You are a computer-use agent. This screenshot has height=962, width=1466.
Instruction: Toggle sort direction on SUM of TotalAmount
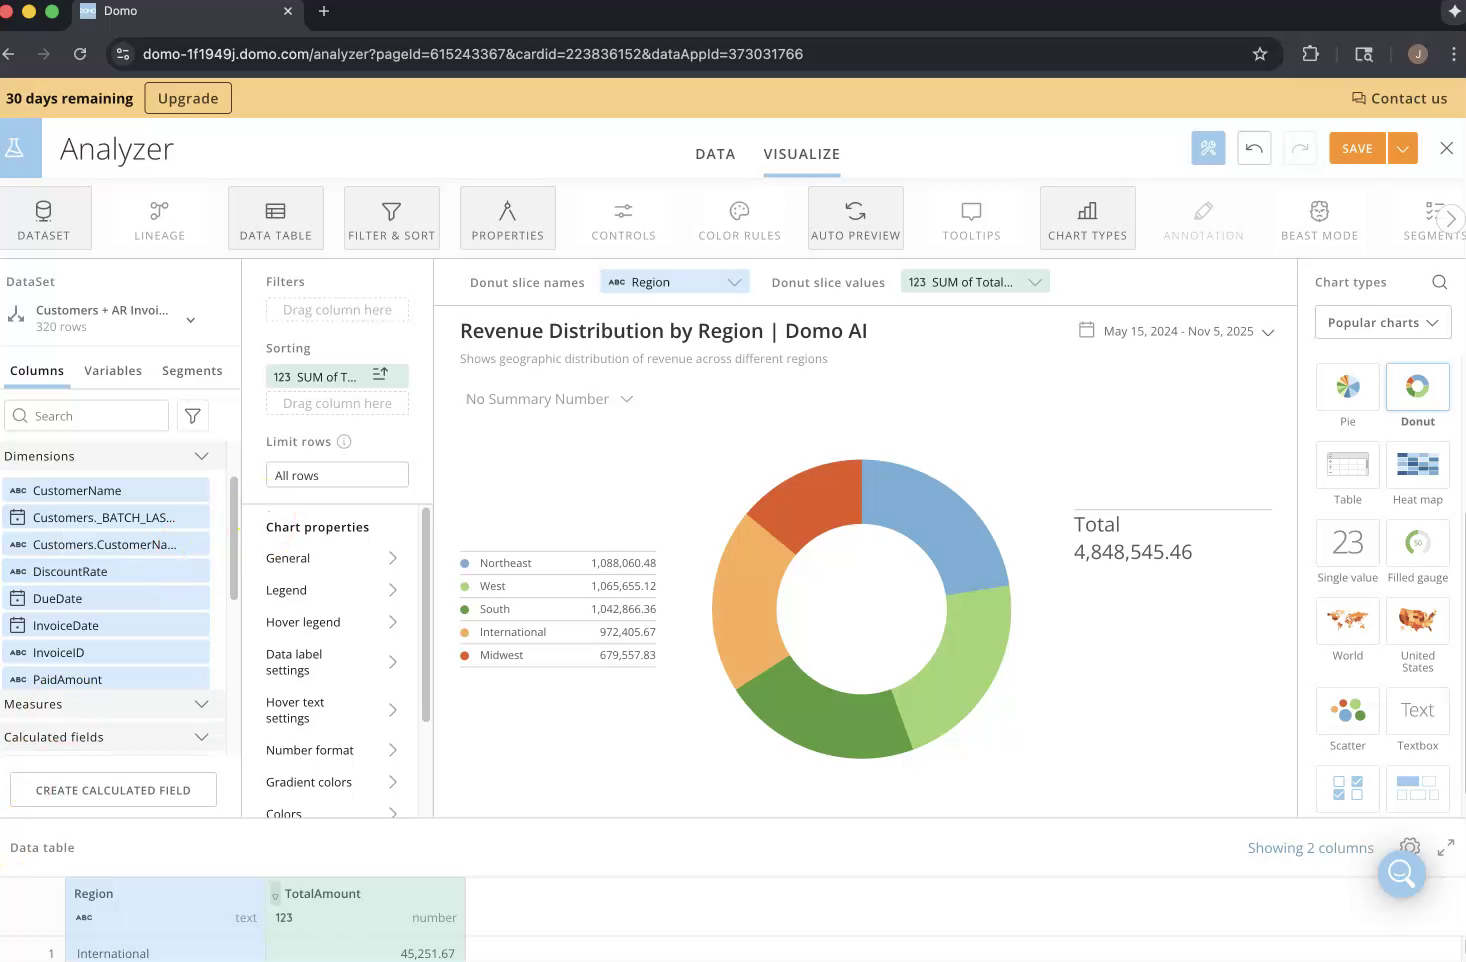pyautogui.click(x=380, y=374)
